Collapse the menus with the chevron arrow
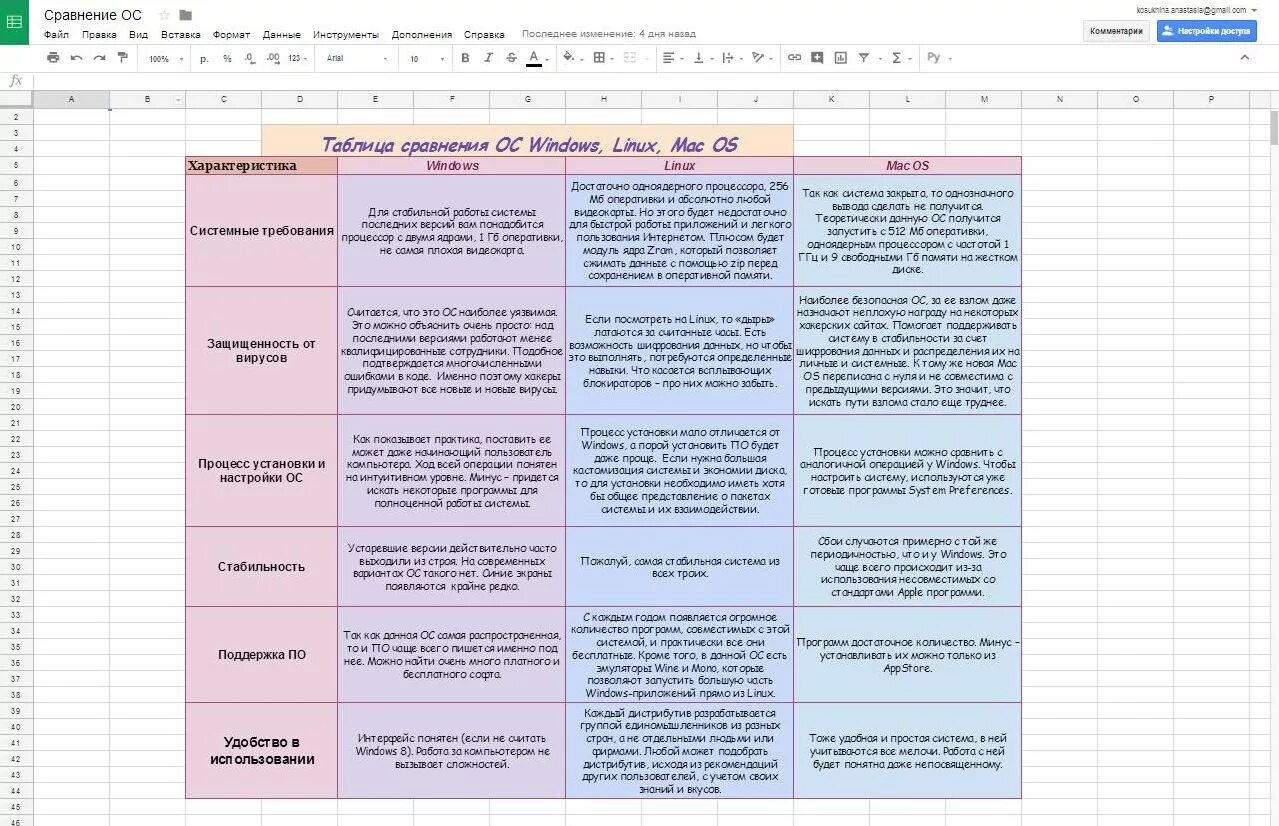The height and width of the screenshot is (826, 1279). coord(1245,57)
